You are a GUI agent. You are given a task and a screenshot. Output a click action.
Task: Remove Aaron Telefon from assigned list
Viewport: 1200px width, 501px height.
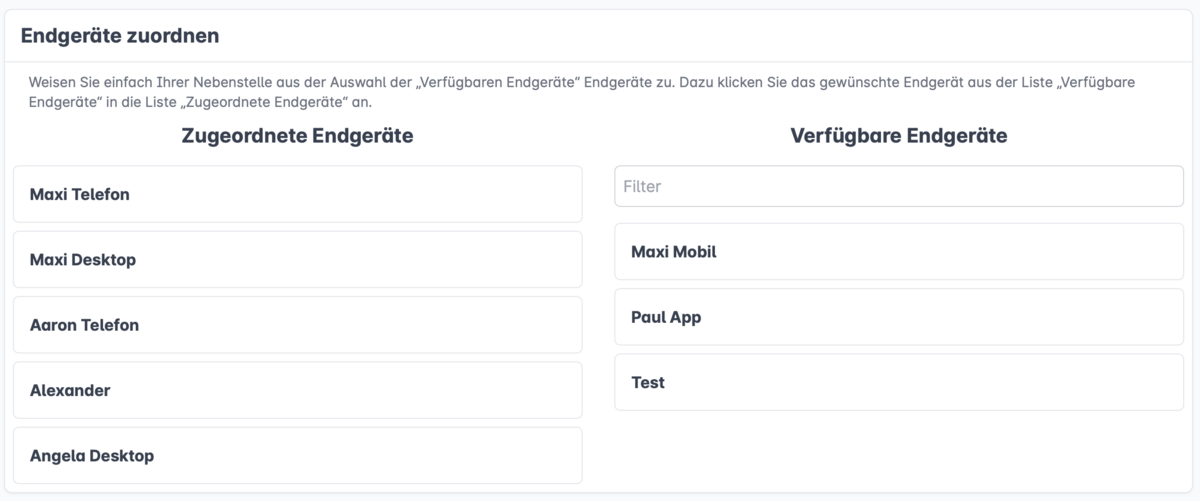click(297, 325)
